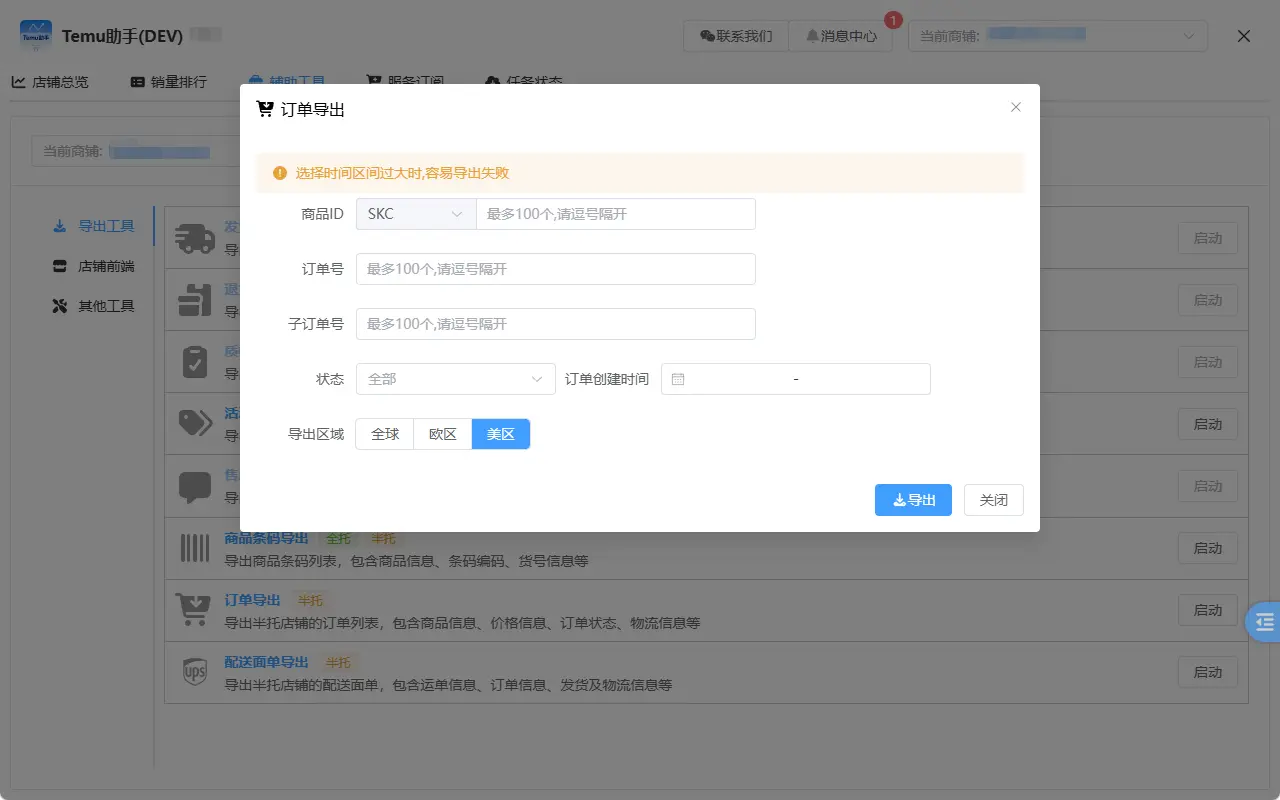Click the red notification badge showing 1
The height and width of the screenshot is (800, 1280).
click(x=893, y=20)
